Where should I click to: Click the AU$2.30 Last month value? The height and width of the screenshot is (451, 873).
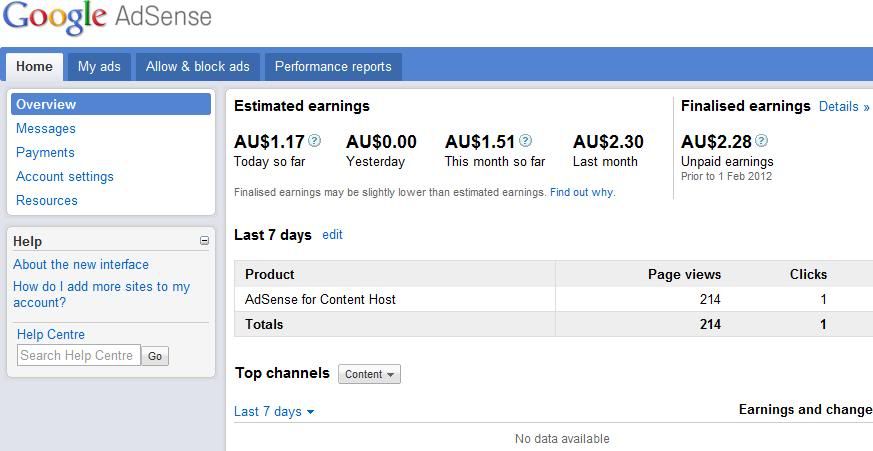pyautogui.click(x=609, y=141)
